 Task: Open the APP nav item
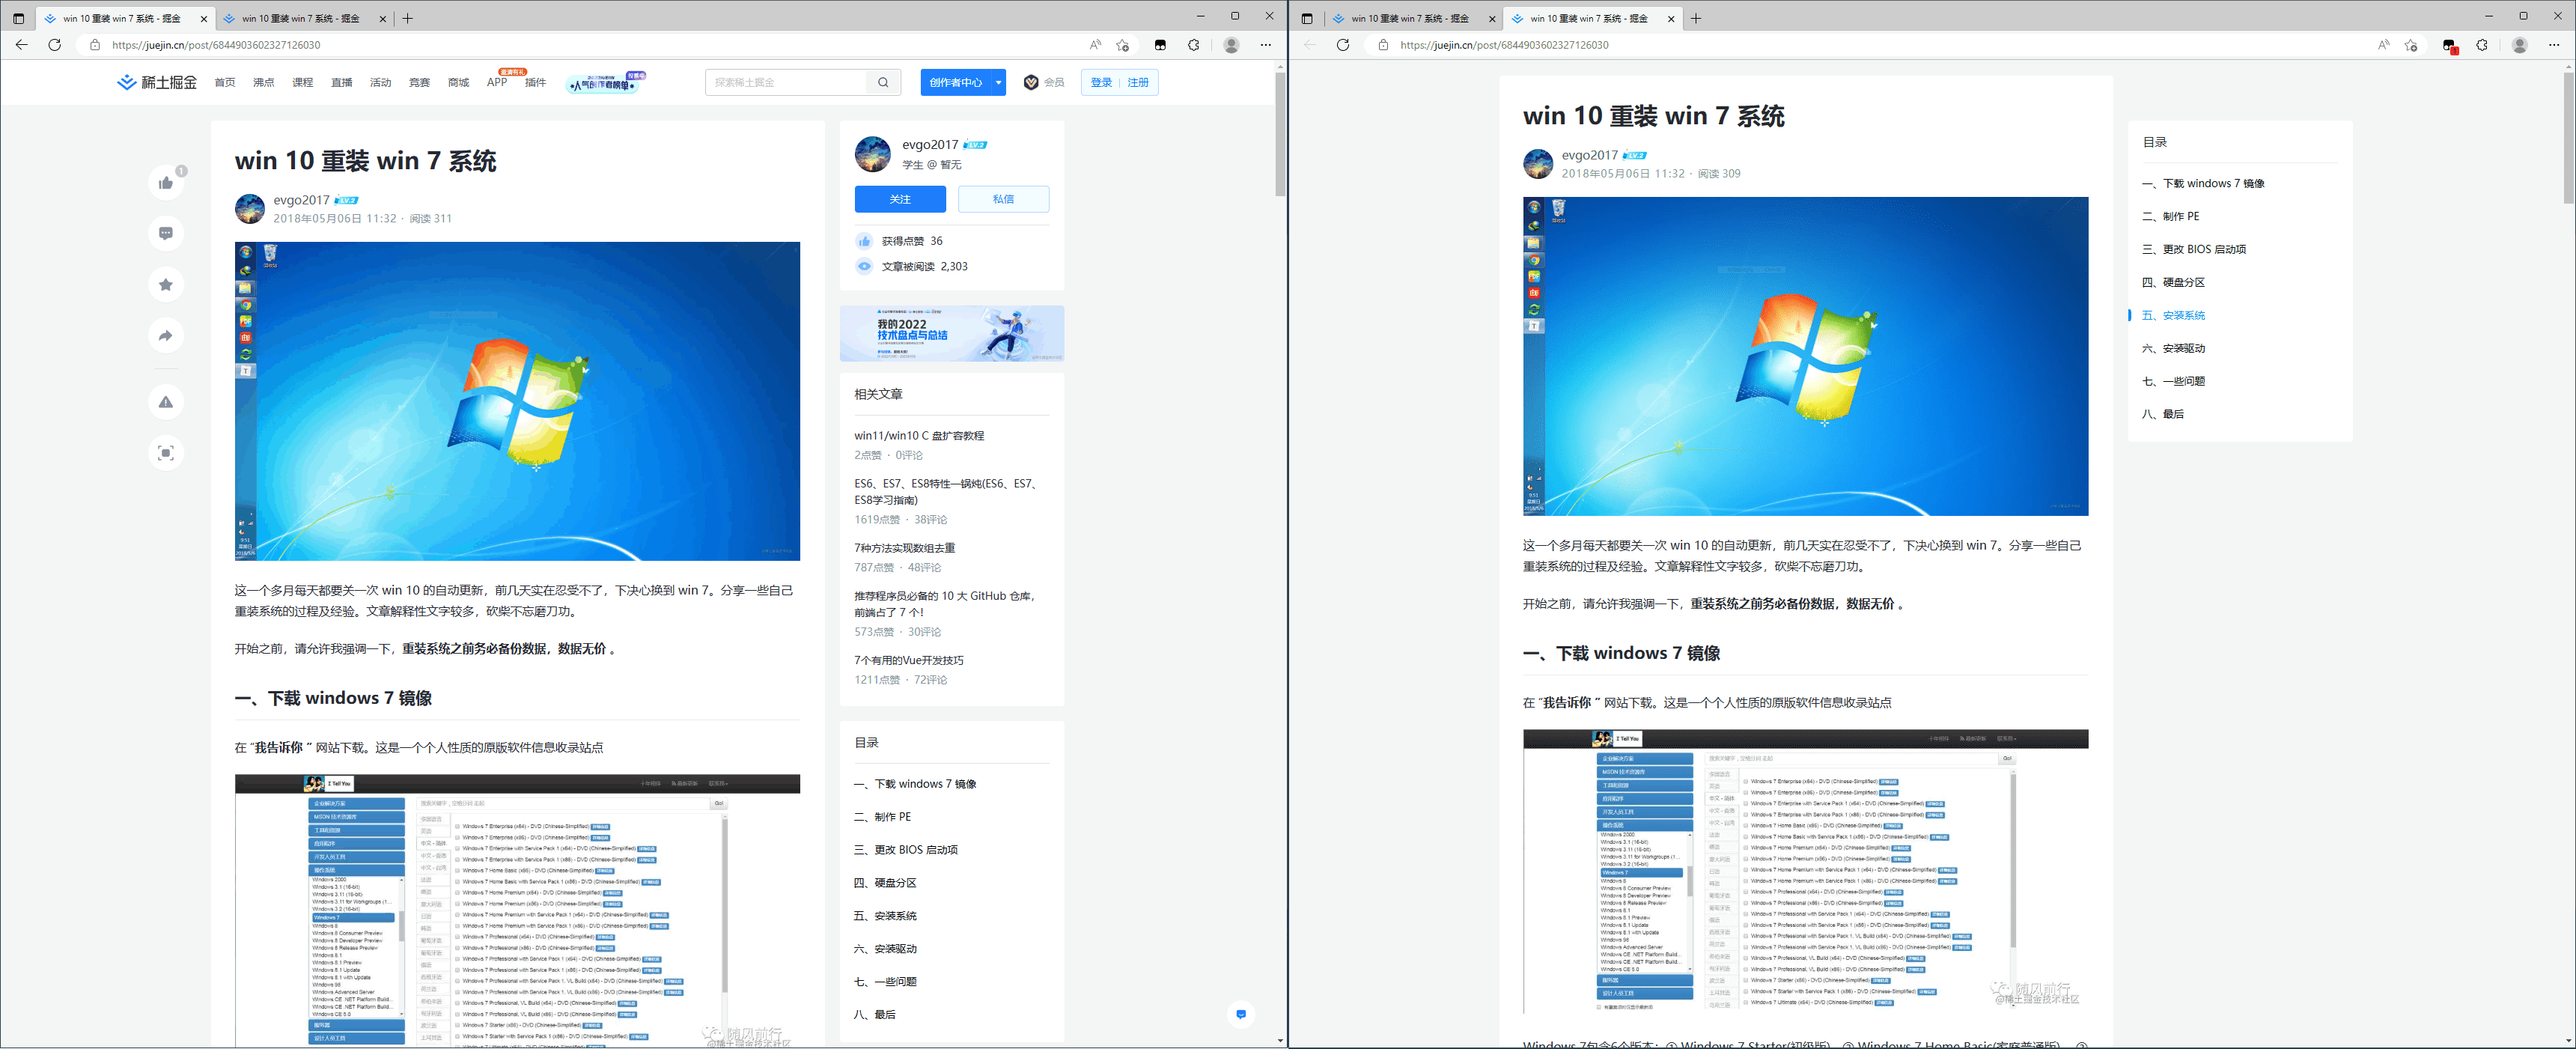tap(497, 83)
